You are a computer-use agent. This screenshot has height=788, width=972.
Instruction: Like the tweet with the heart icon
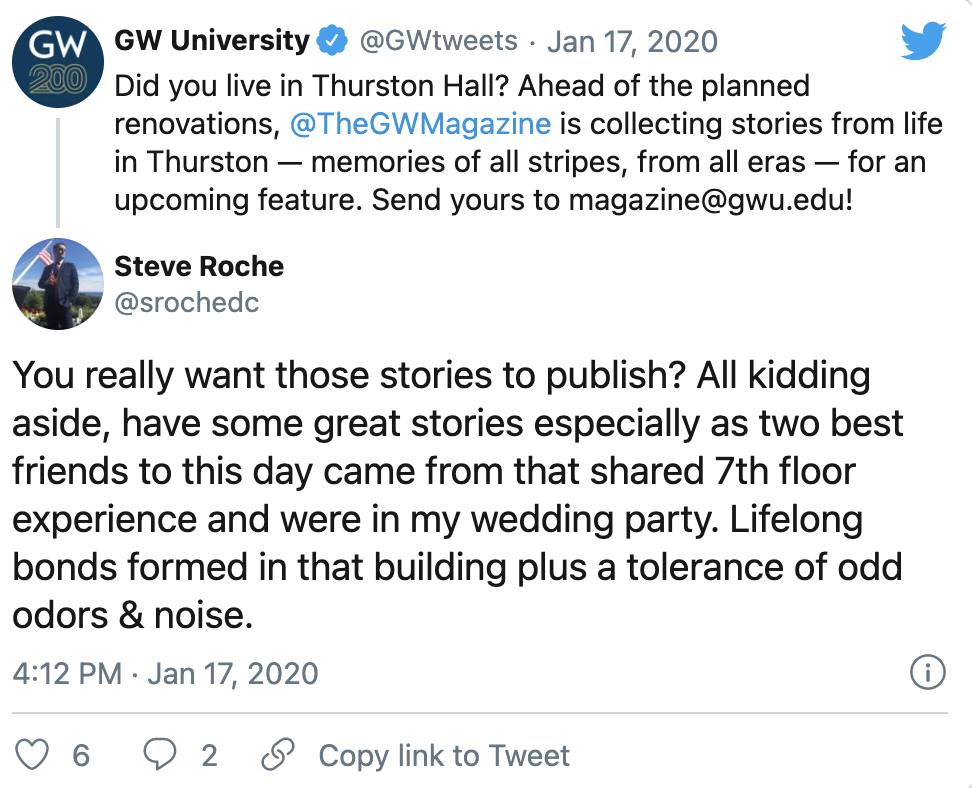(x=35, y=755)
